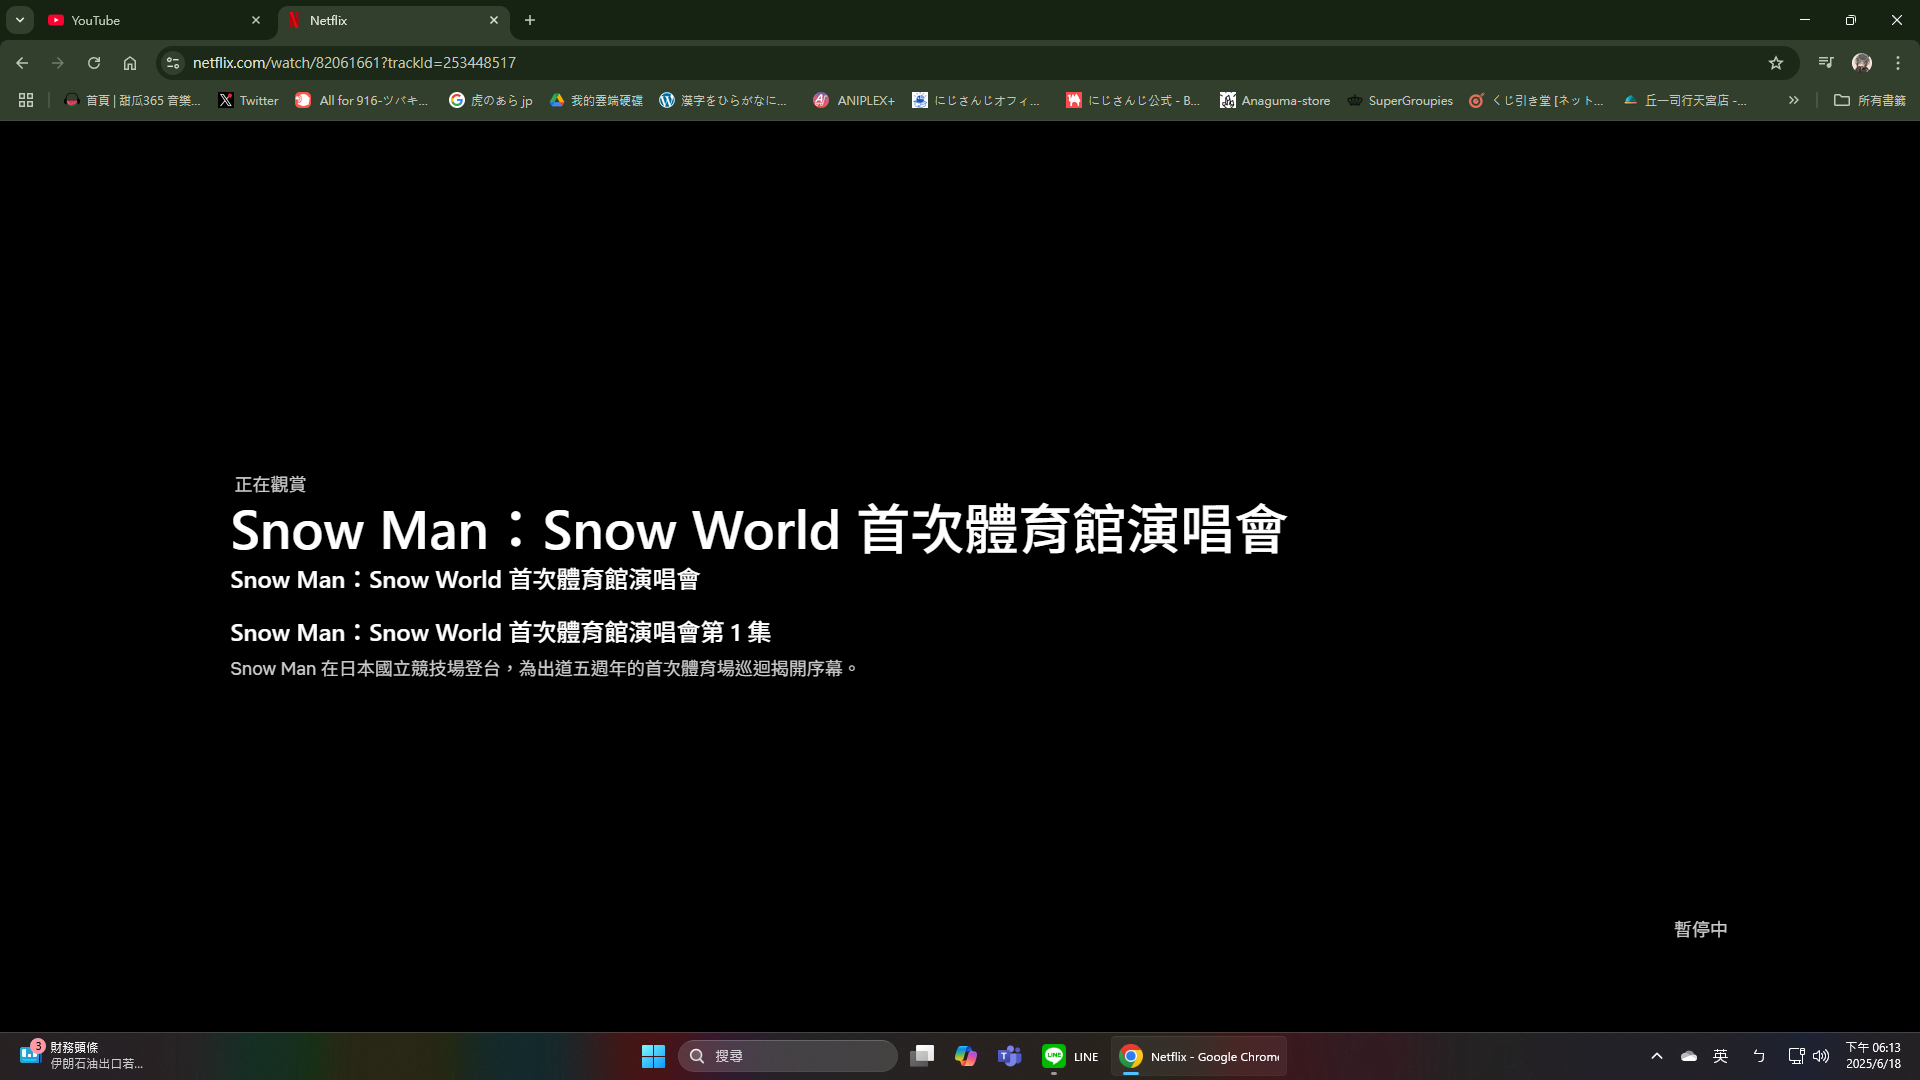Viewport: 1920px width, 1080px height.
Task: Open the clock showing 下午 06:13
Action: click(x=1873, y=1056)
